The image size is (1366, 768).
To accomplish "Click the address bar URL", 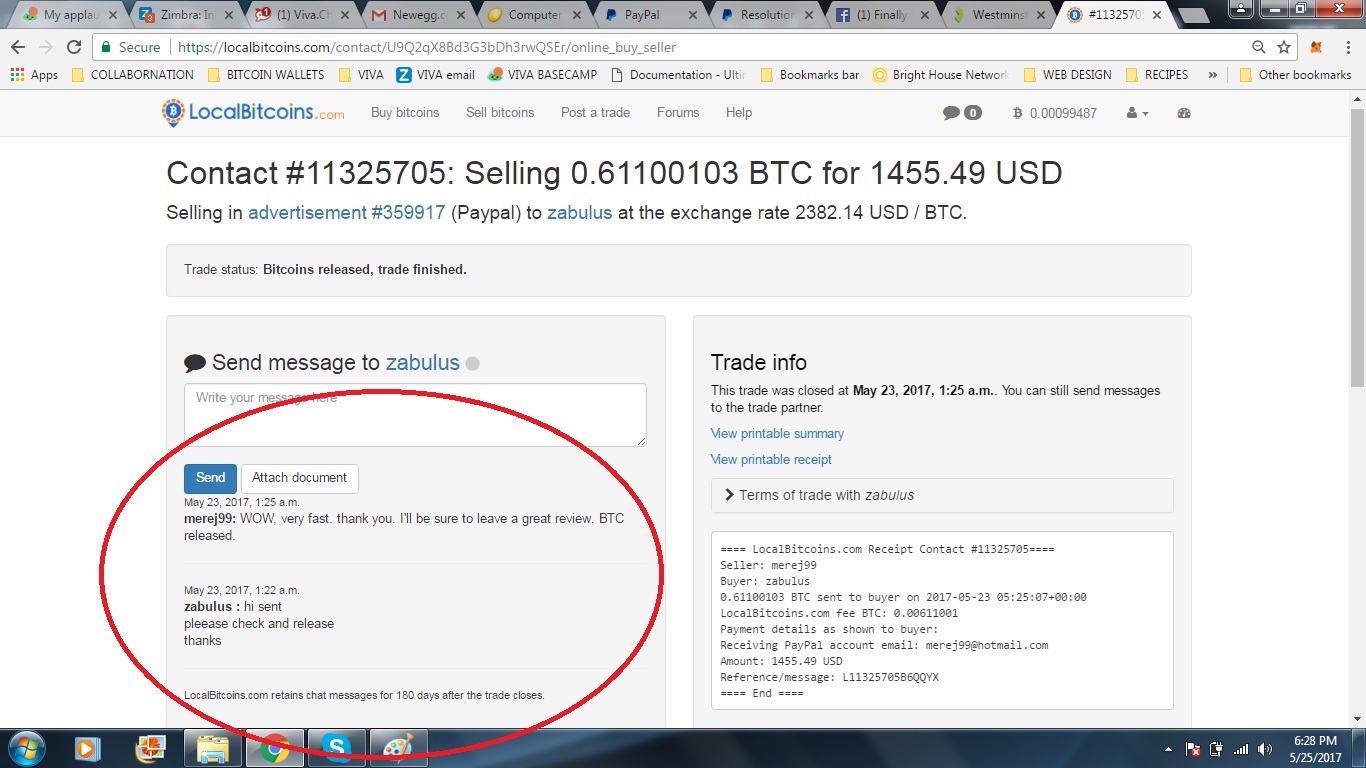I will pyautogui.click(x=425, y=47).
